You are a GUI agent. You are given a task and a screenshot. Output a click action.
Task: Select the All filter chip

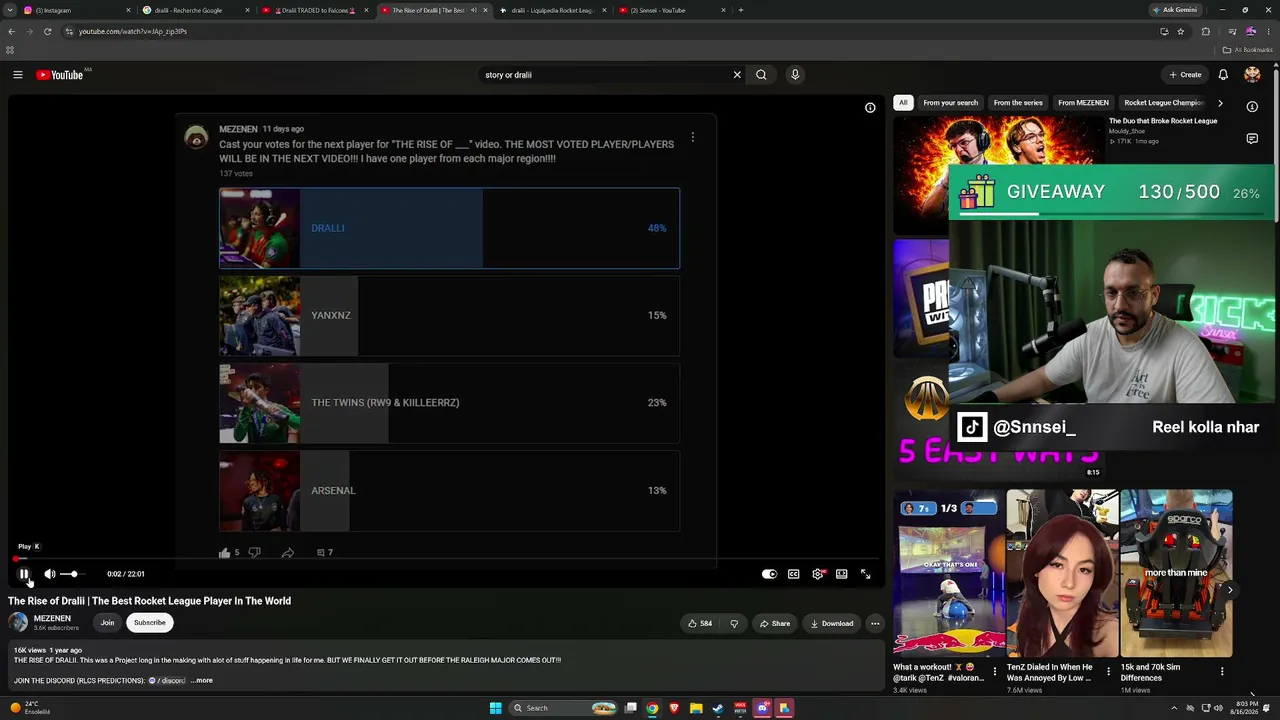tap(903, 103)
